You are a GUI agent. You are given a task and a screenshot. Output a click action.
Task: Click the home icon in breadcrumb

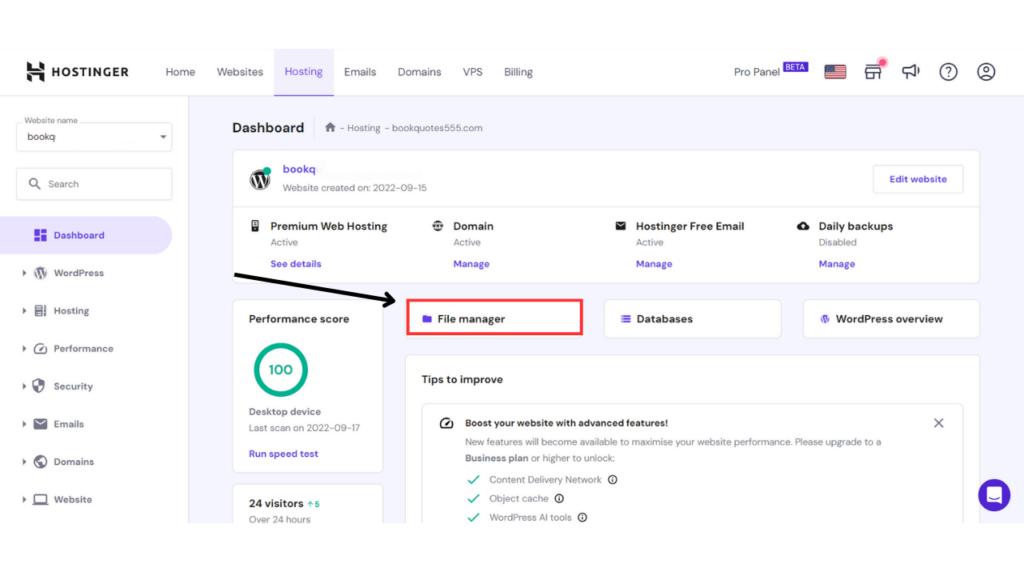(330, 127)
